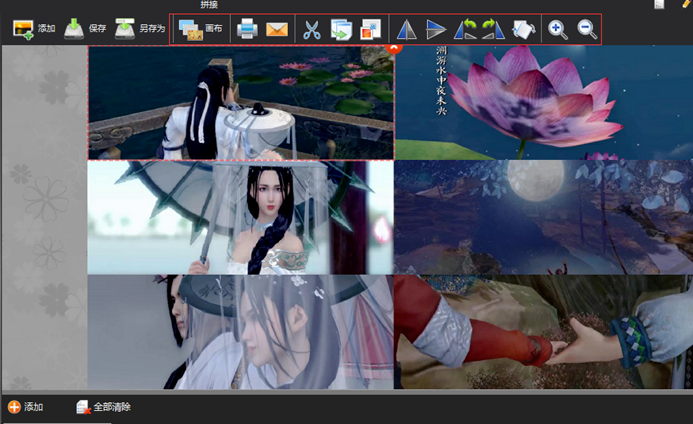
Task: Click the 添加 add image toolbar button
Action: point(33,29)
